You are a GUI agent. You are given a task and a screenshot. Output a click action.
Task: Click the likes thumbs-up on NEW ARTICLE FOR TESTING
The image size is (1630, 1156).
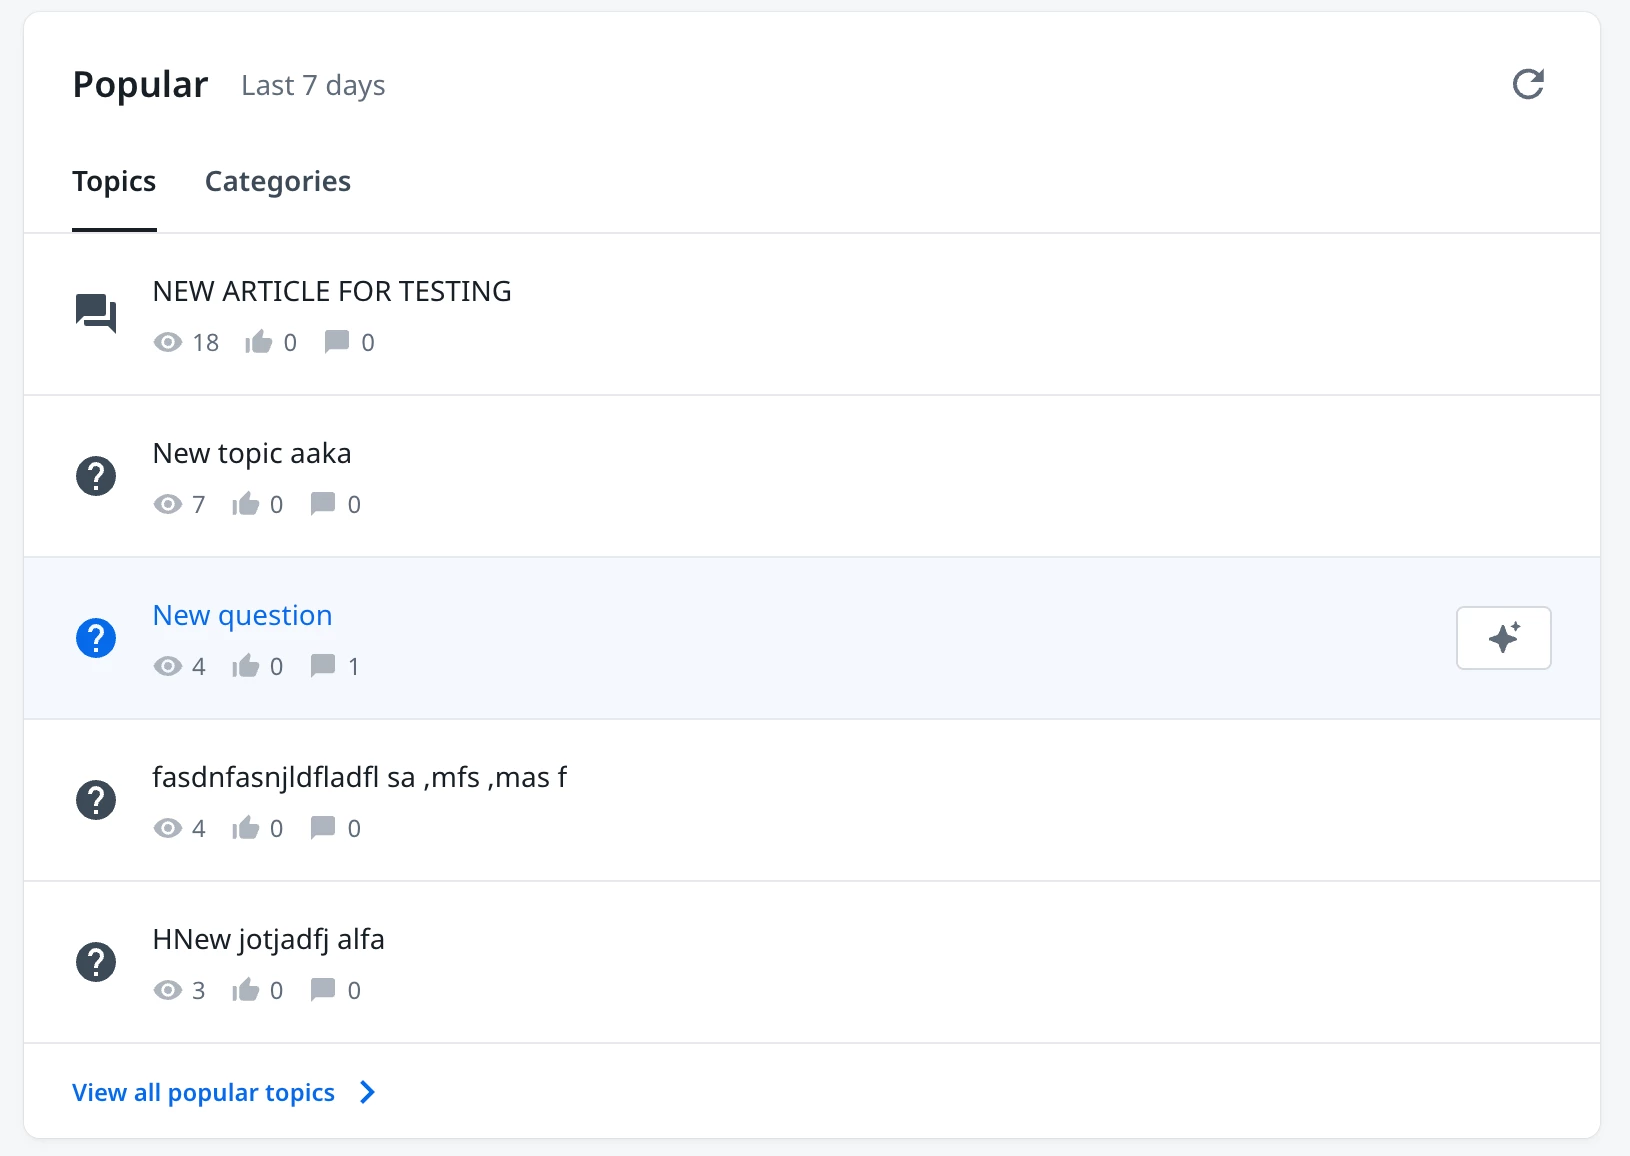[x=259, y=342]
